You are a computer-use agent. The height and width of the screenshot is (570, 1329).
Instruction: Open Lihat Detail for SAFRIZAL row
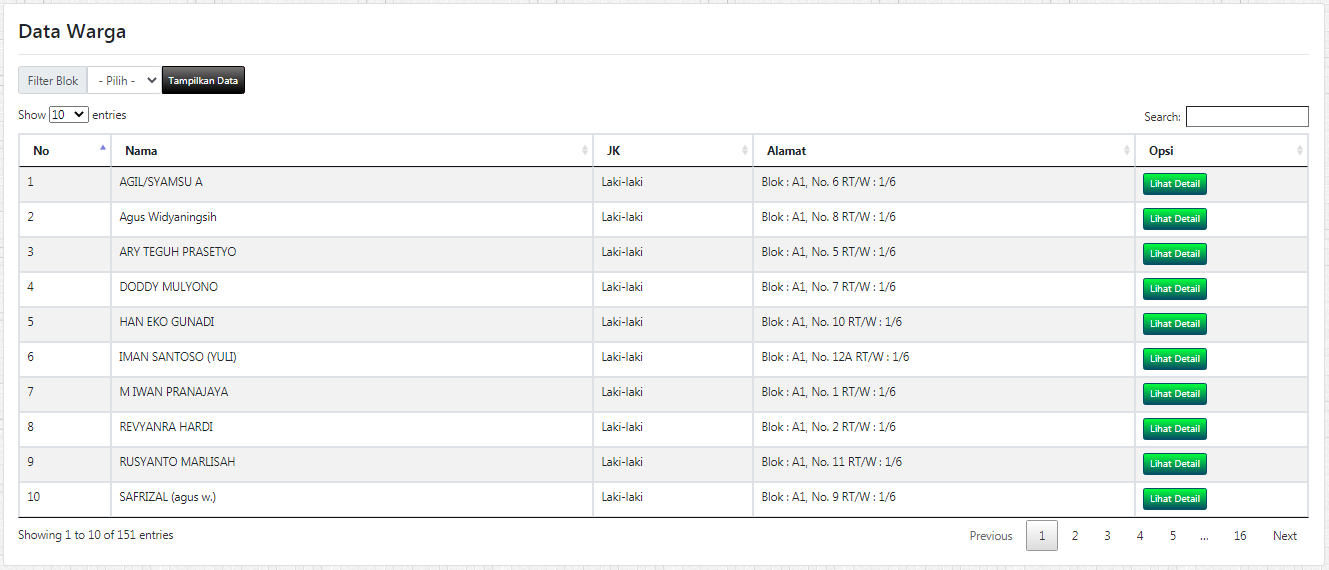point(1175,499)
